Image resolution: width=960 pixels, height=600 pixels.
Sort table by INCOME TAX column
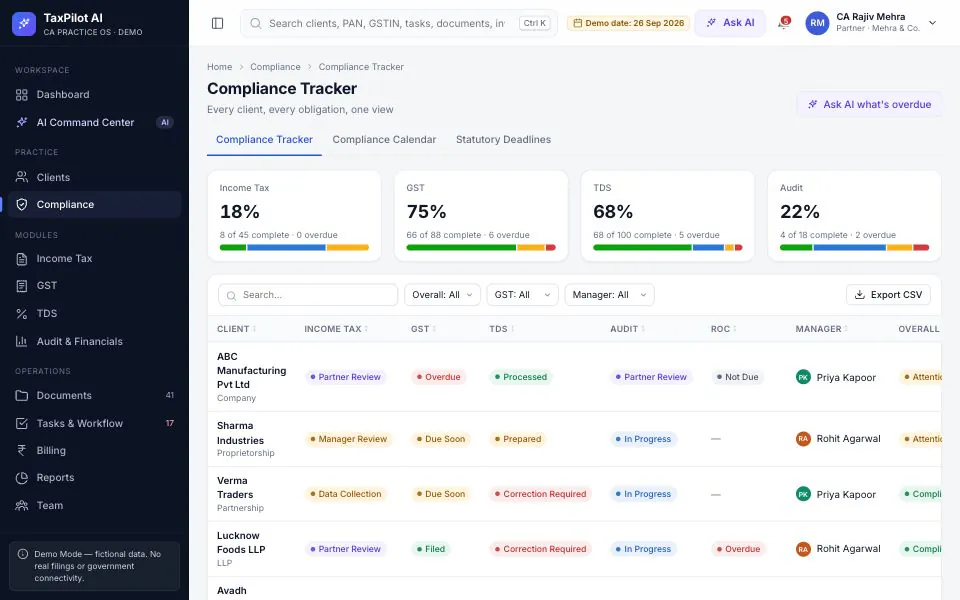pos(336,329)
